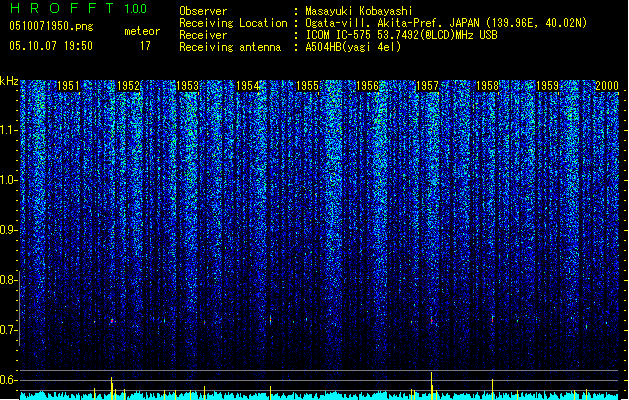
Task: Click the 1.0 kHz axis tick label
Action: coord(8,180)
